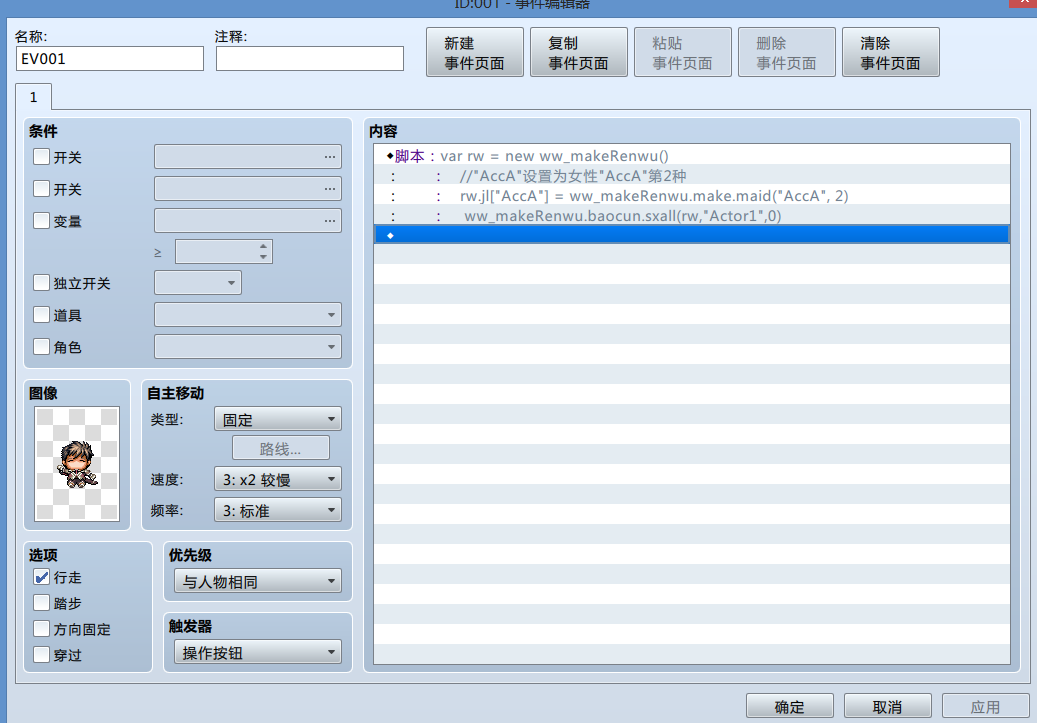Screen dimensions: 1037x723
Task: Enable the 变量 condition checkbox
Action: click(41, 220)
